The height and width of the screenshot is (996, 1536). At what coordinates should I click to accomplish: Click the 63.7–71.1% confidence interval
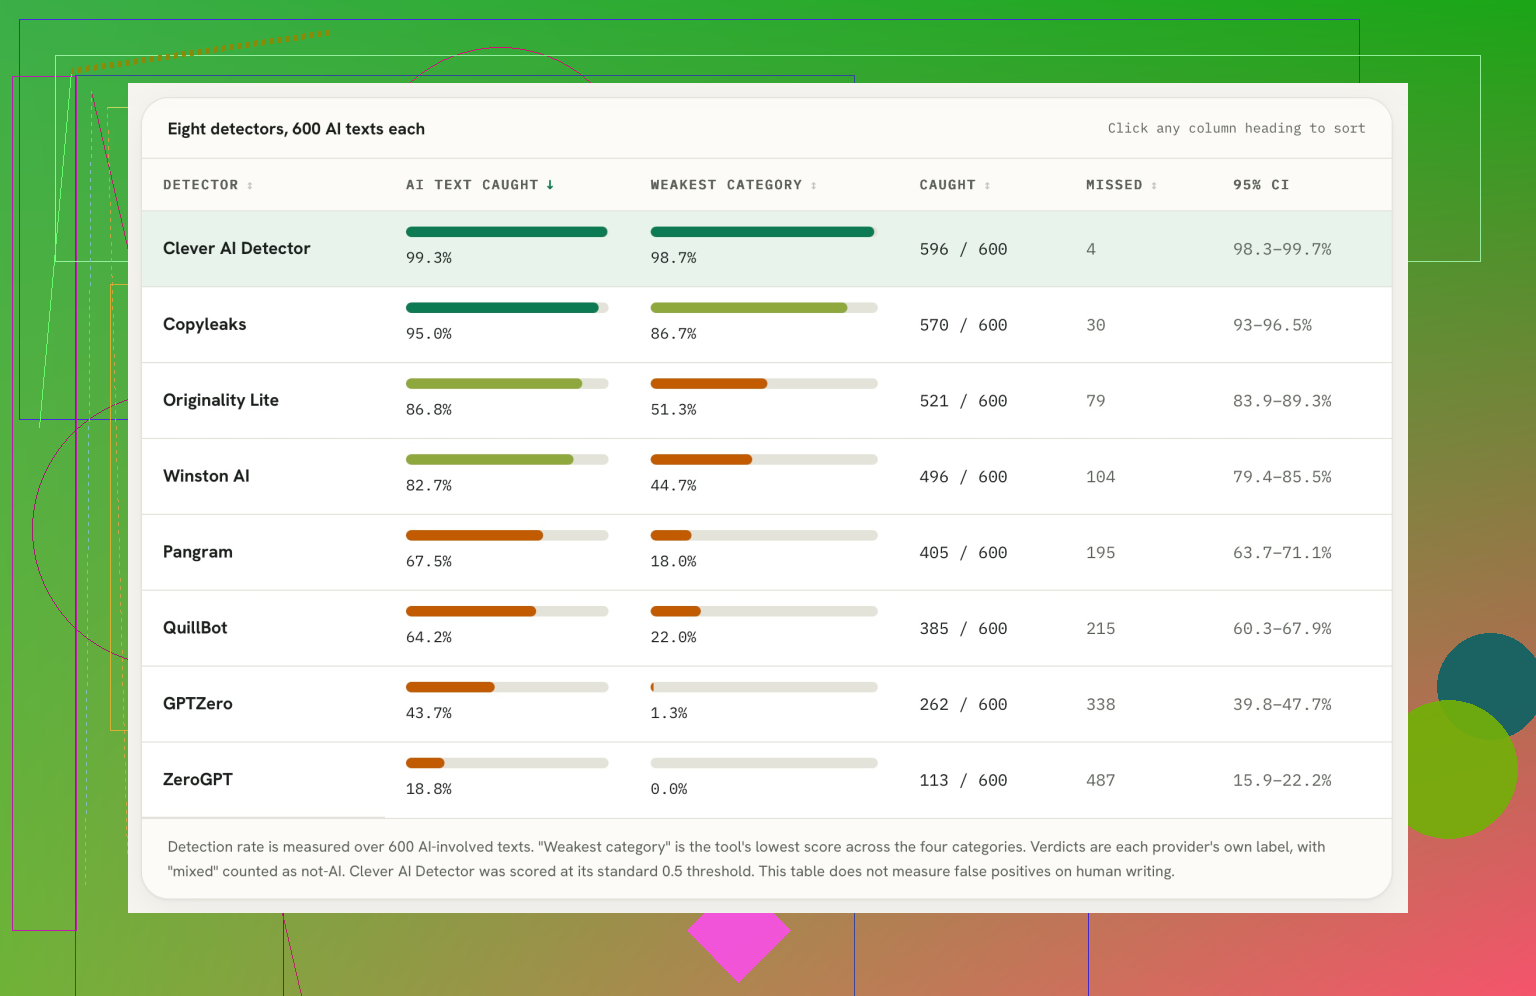1282,553
